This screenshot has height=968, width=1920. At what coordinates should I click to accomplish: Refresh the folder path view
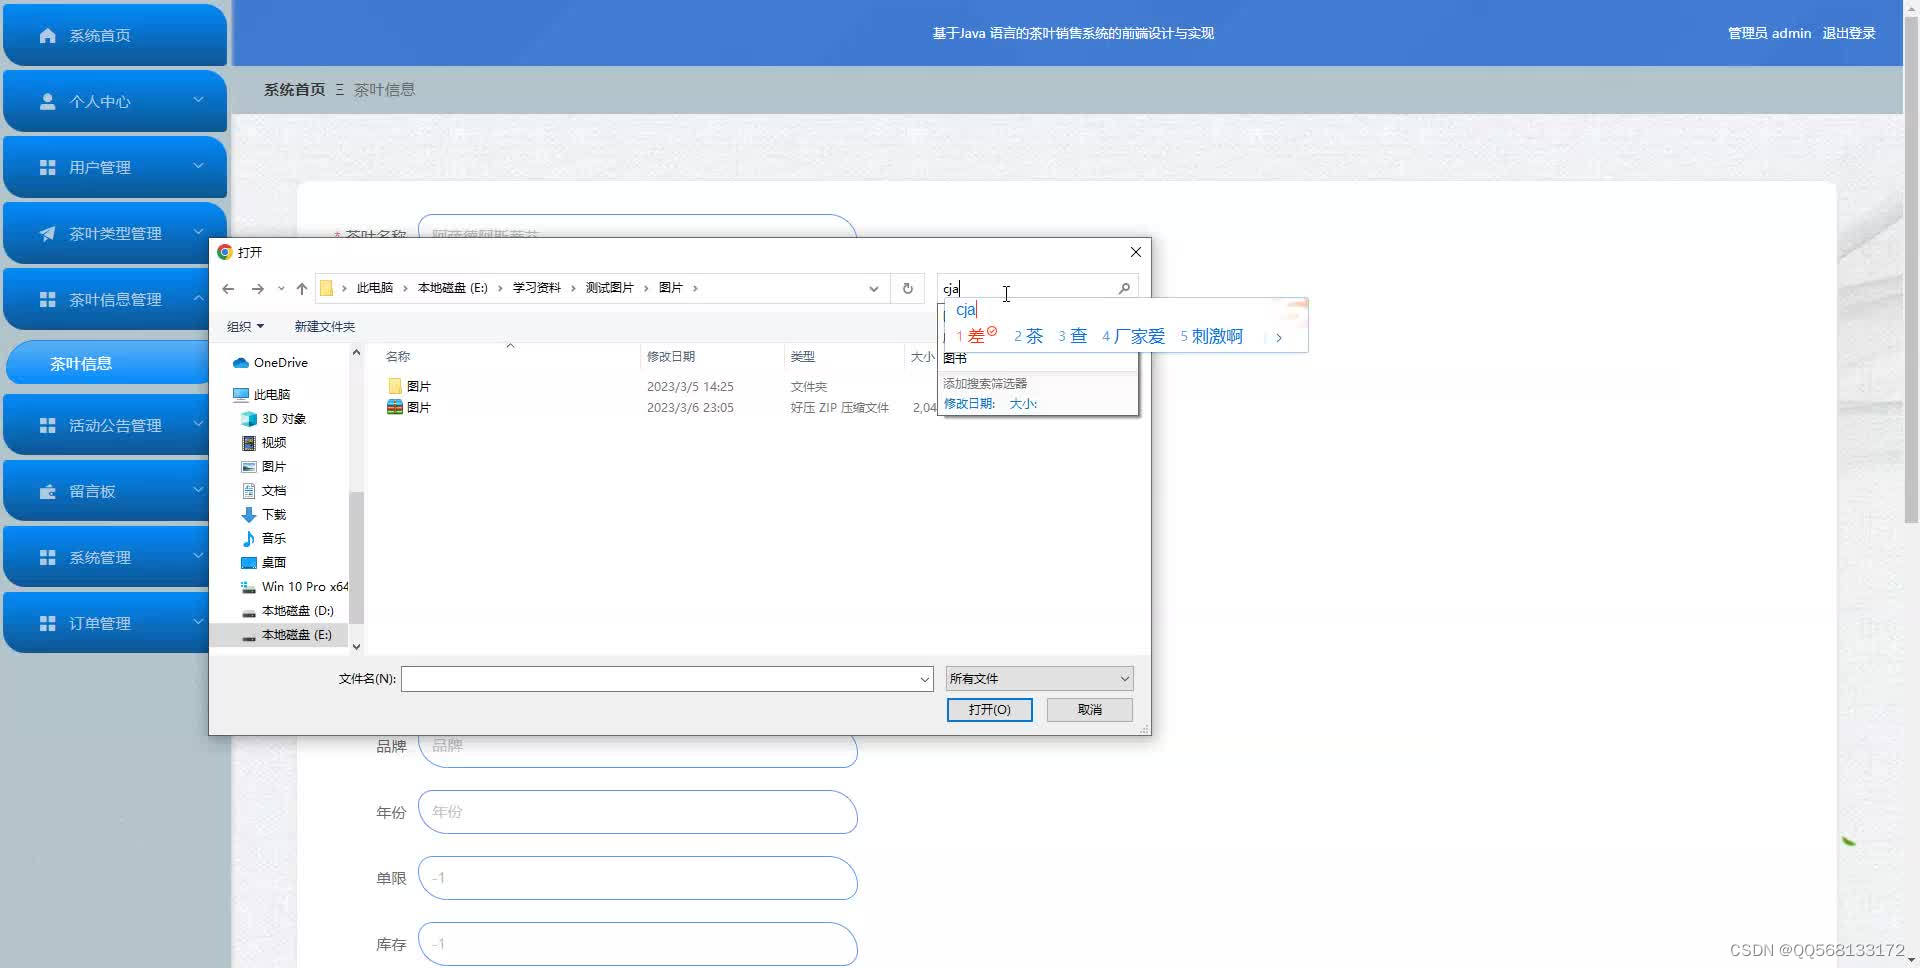click(908, 288)
